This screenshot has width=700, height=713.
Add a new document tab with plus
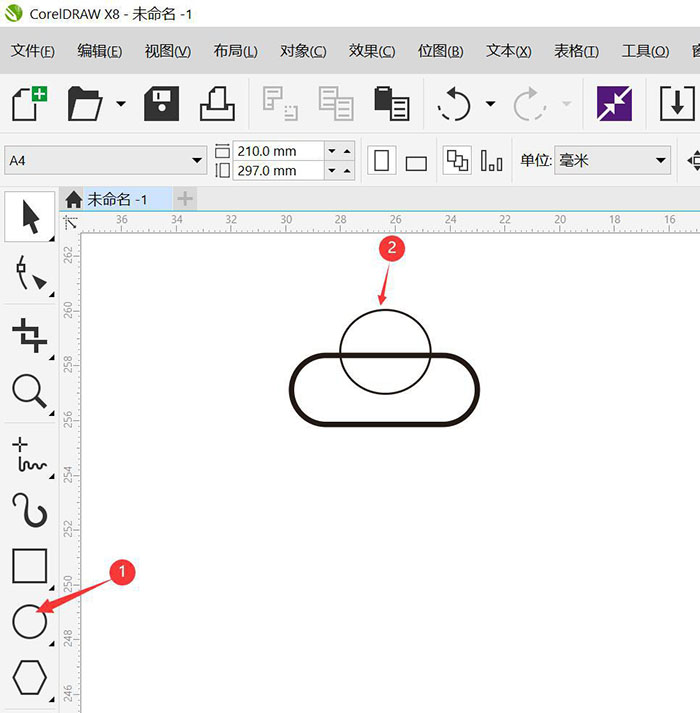coord(185,199)
